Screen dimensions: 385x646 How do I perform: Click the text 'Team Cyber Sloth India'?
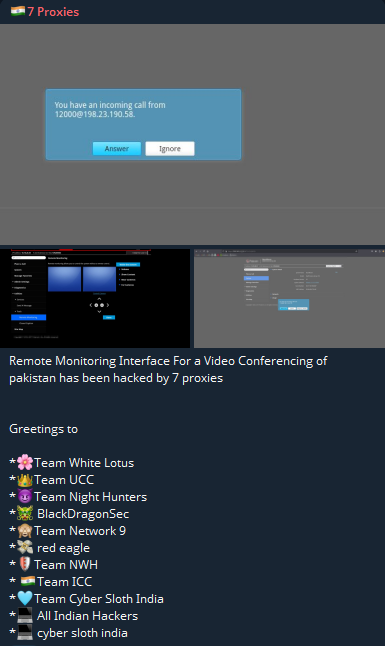(x=99, y=599)
